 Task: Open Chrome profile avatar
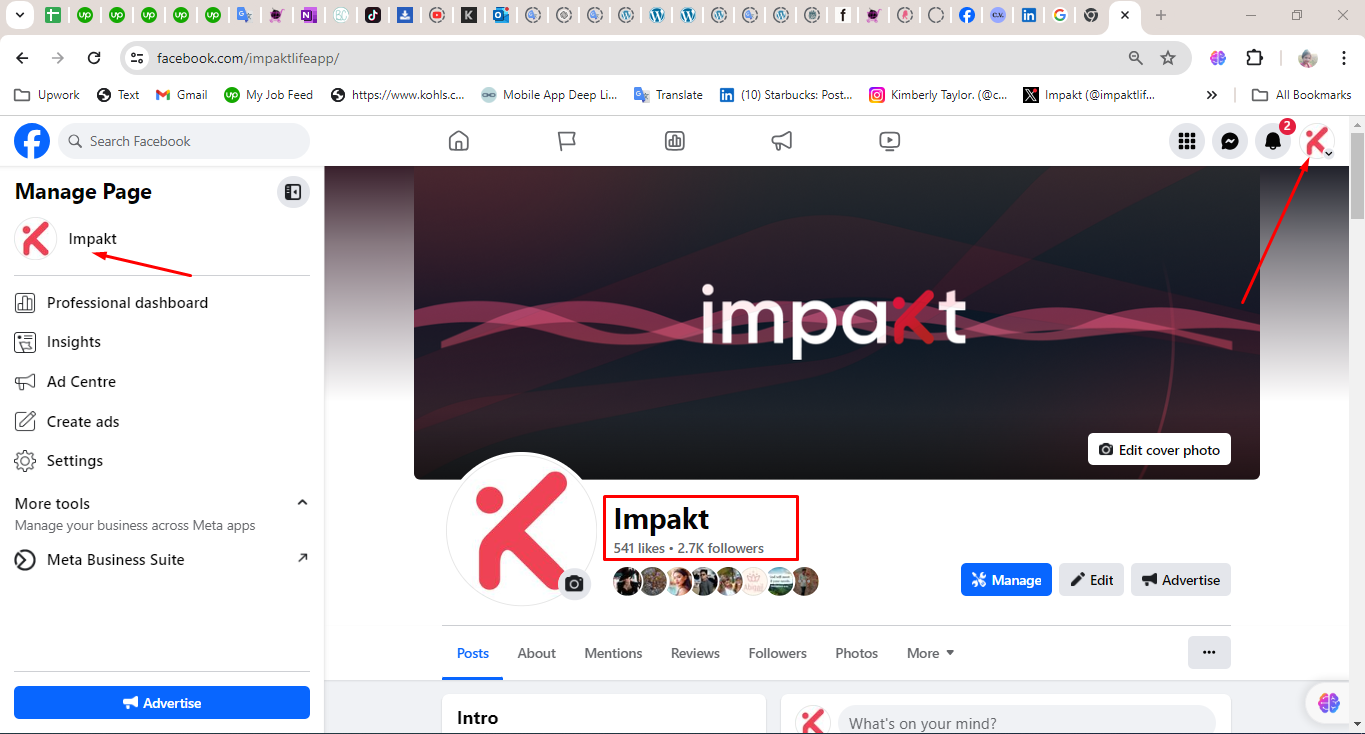[x=1308, y=58]
